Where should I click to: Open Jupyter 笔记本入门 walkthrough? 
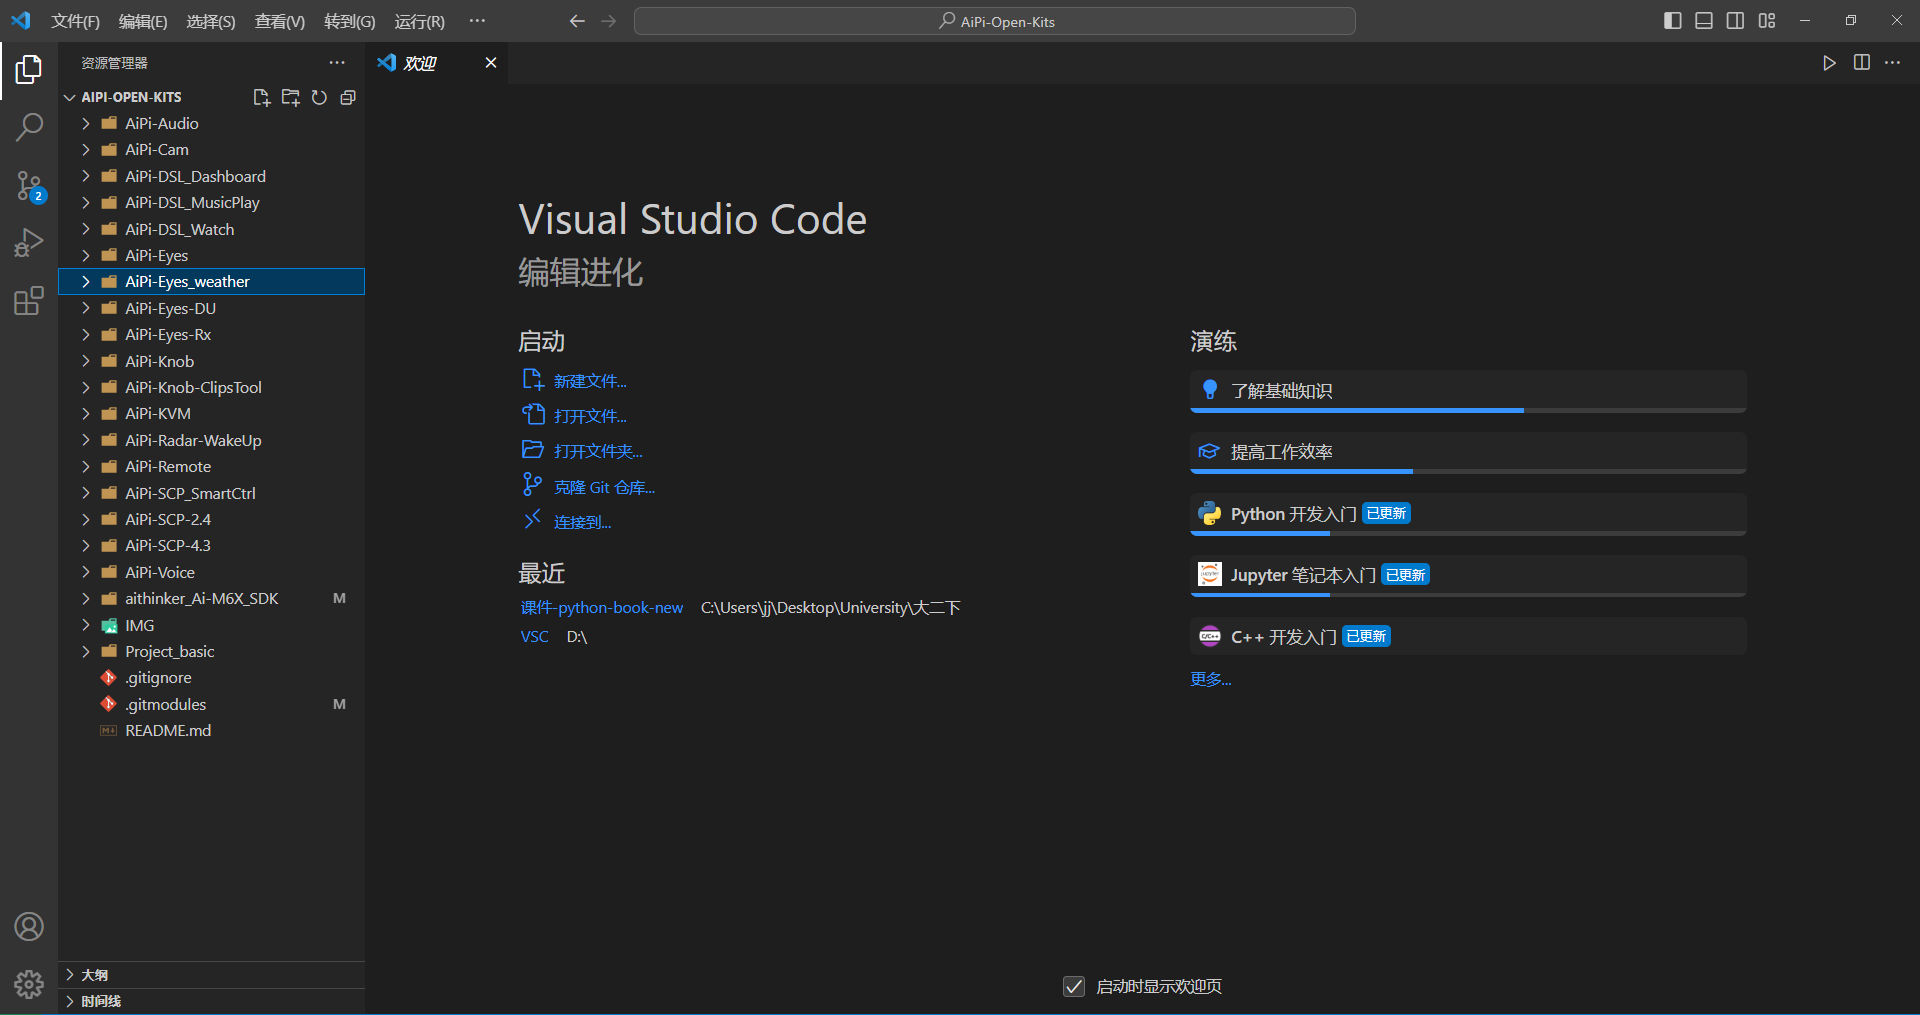click(x=1468, y=575)
